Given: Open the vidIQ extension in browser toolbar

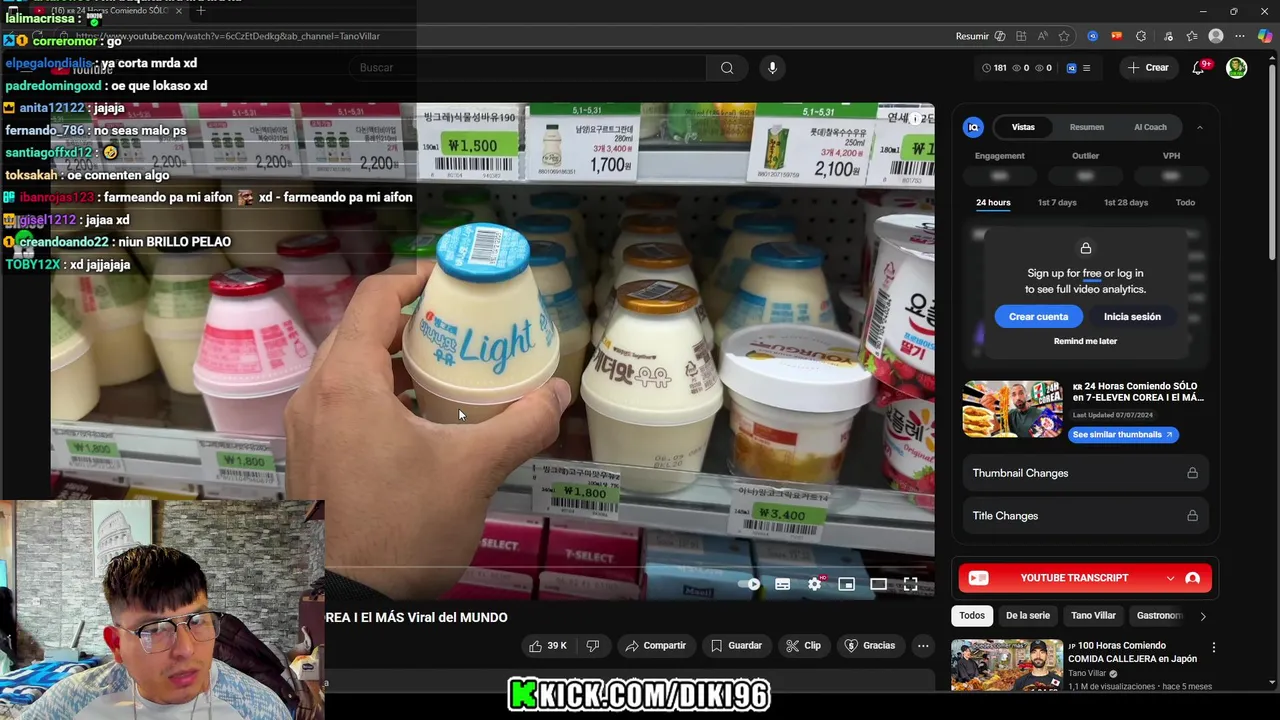Looking at the screenshot, I should (x=1092, y=36).
